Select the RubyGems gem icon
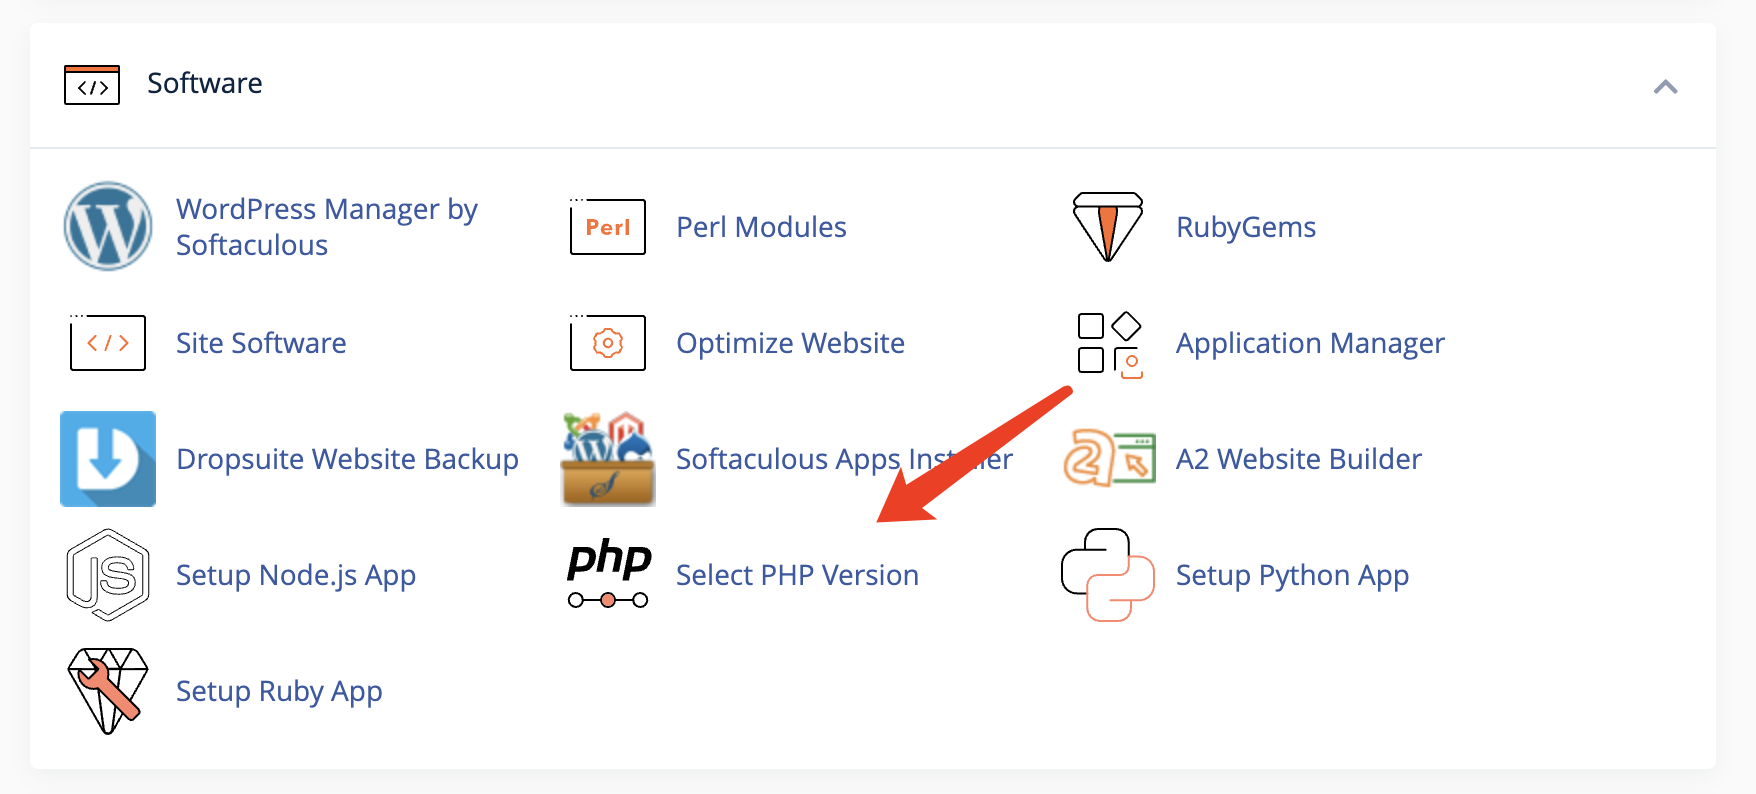Image resolution: width=1756 pixels, height=794 pixels. pyautogui.click(x=1108, y=227)
